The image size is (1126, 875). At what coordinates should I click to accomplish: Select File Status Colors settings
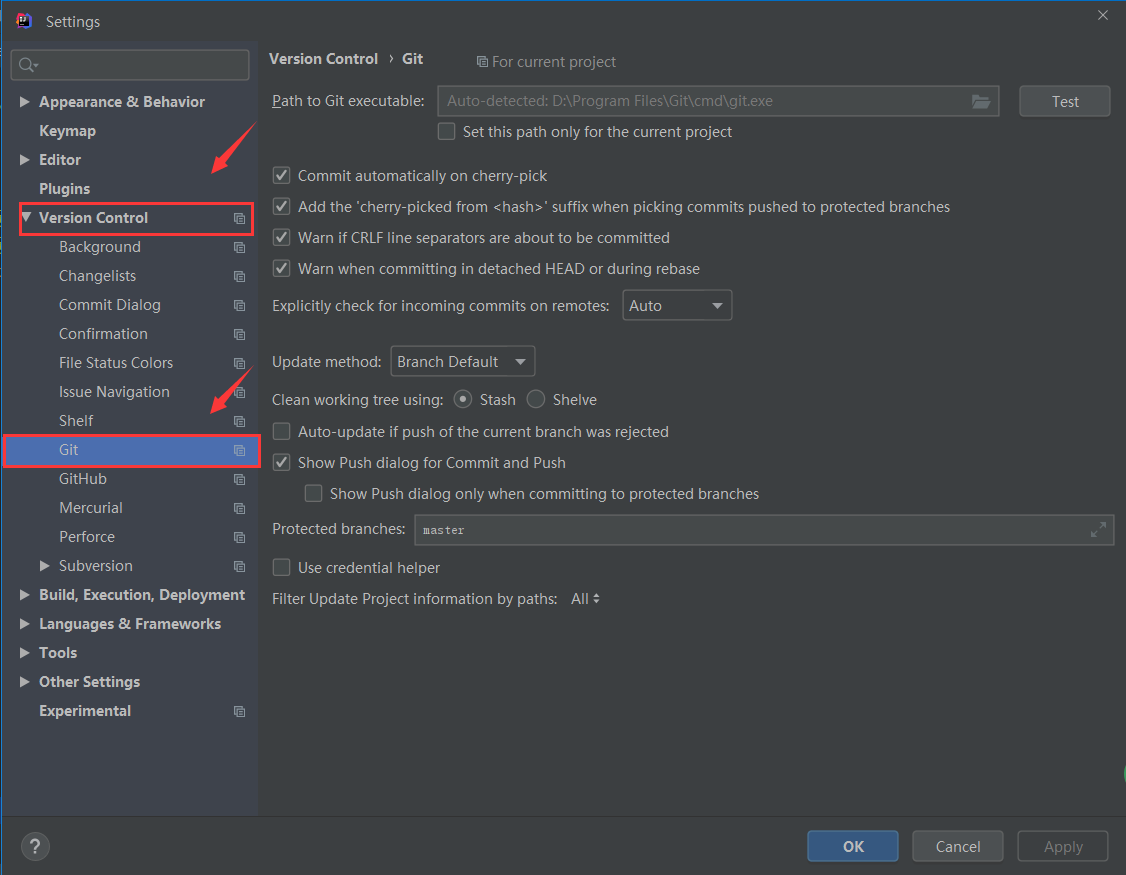[x=116, y=363]
